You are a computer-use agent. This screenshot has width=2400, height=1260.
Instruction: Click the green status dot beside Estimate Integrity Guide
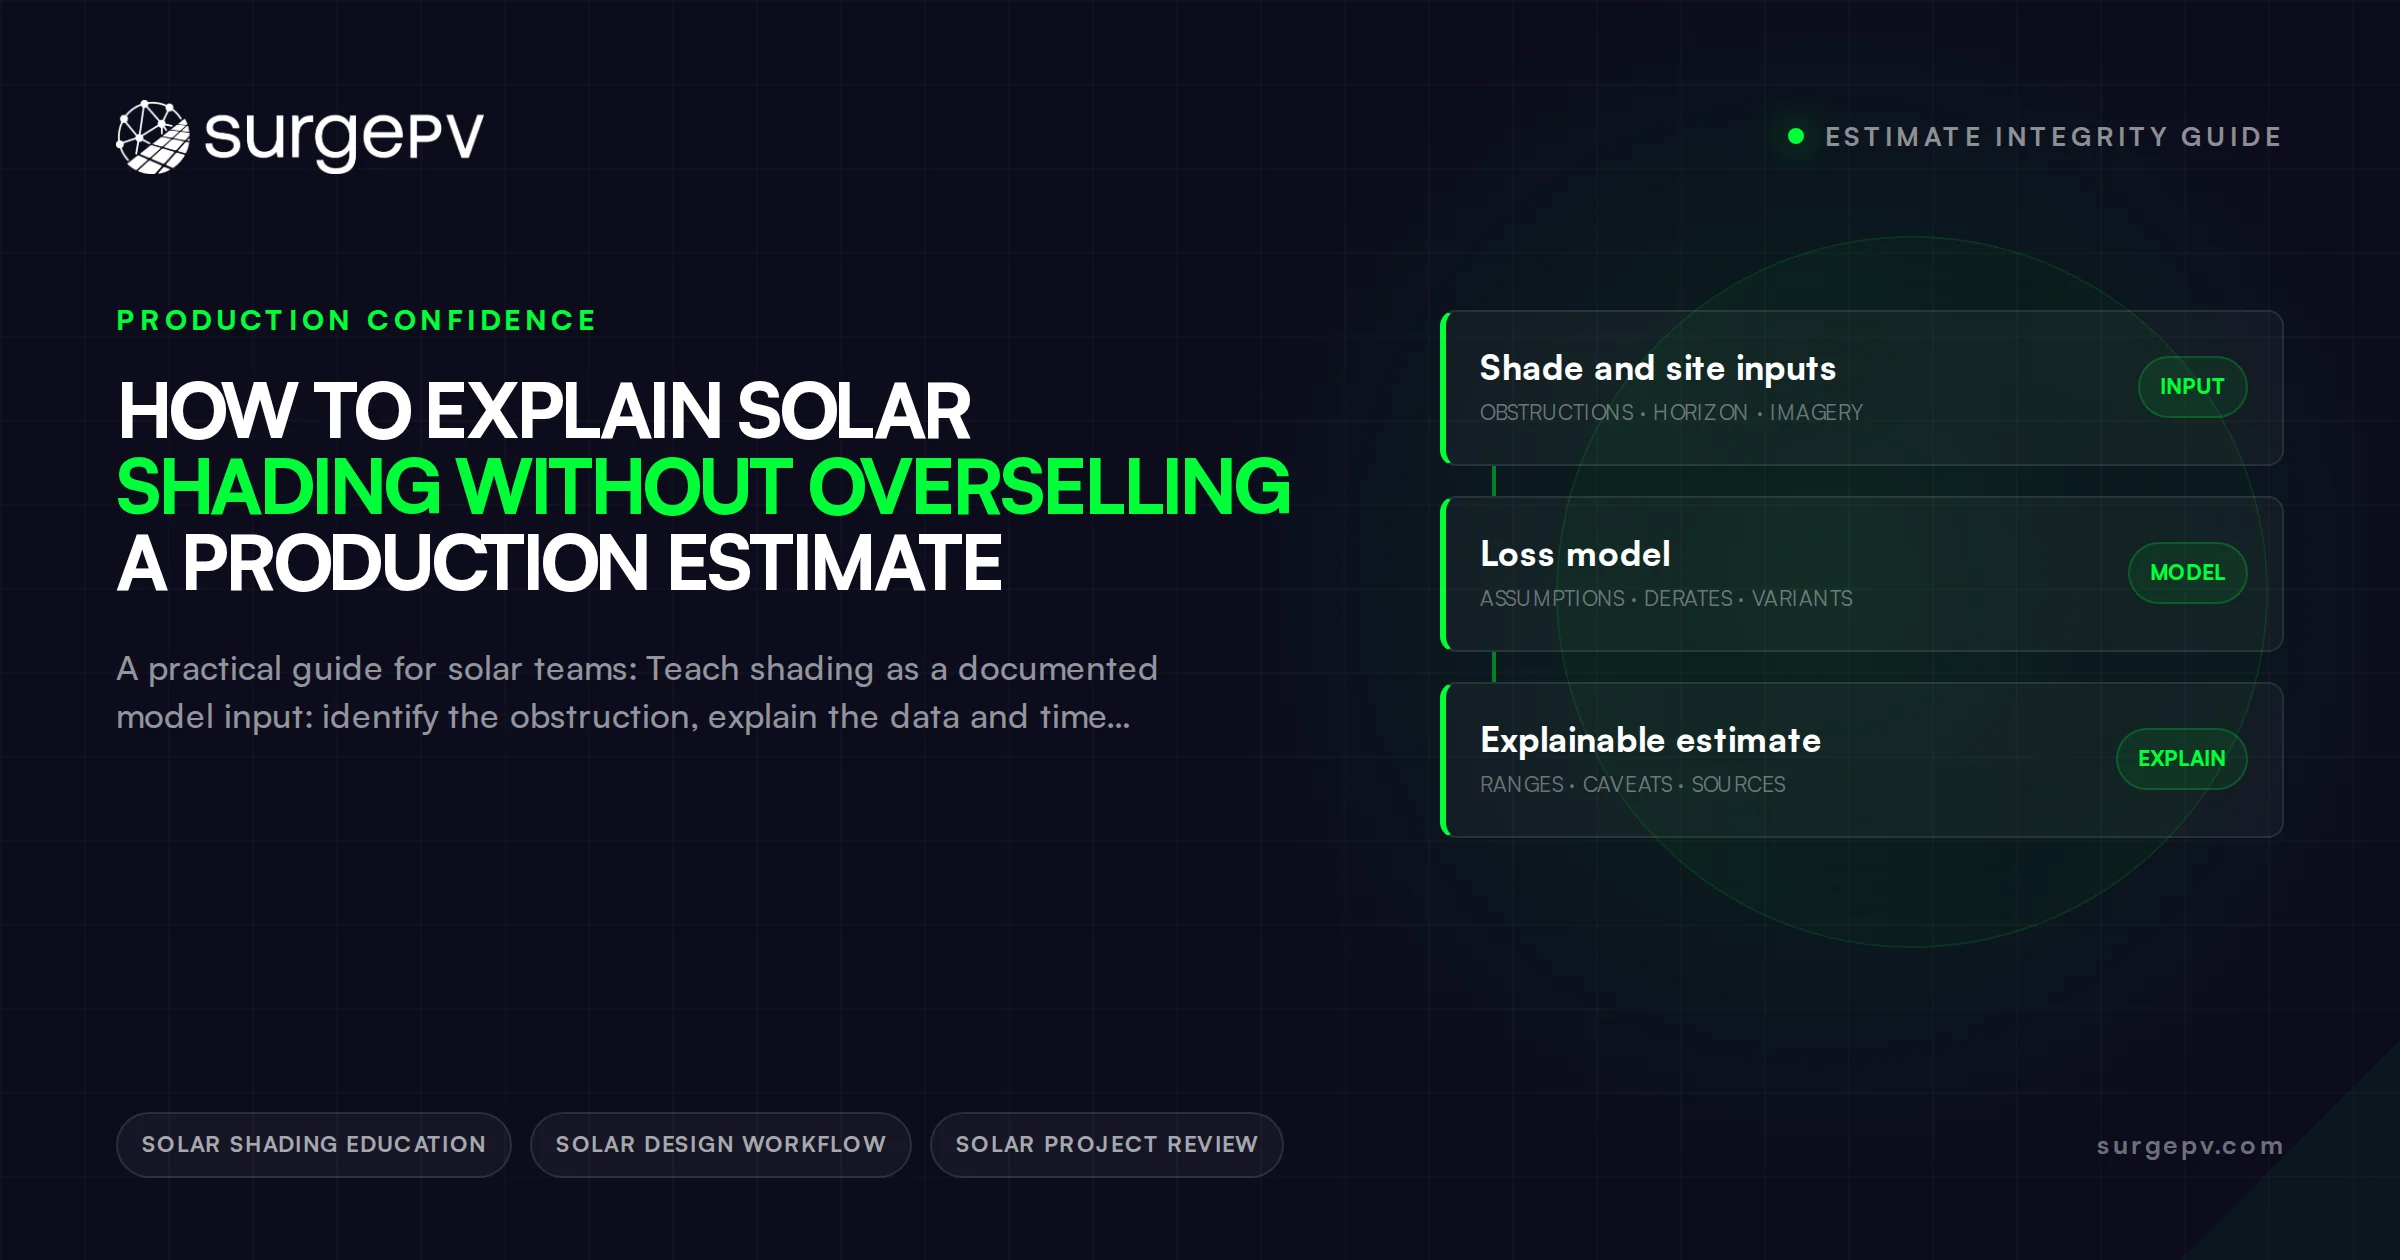point(1796,136)
